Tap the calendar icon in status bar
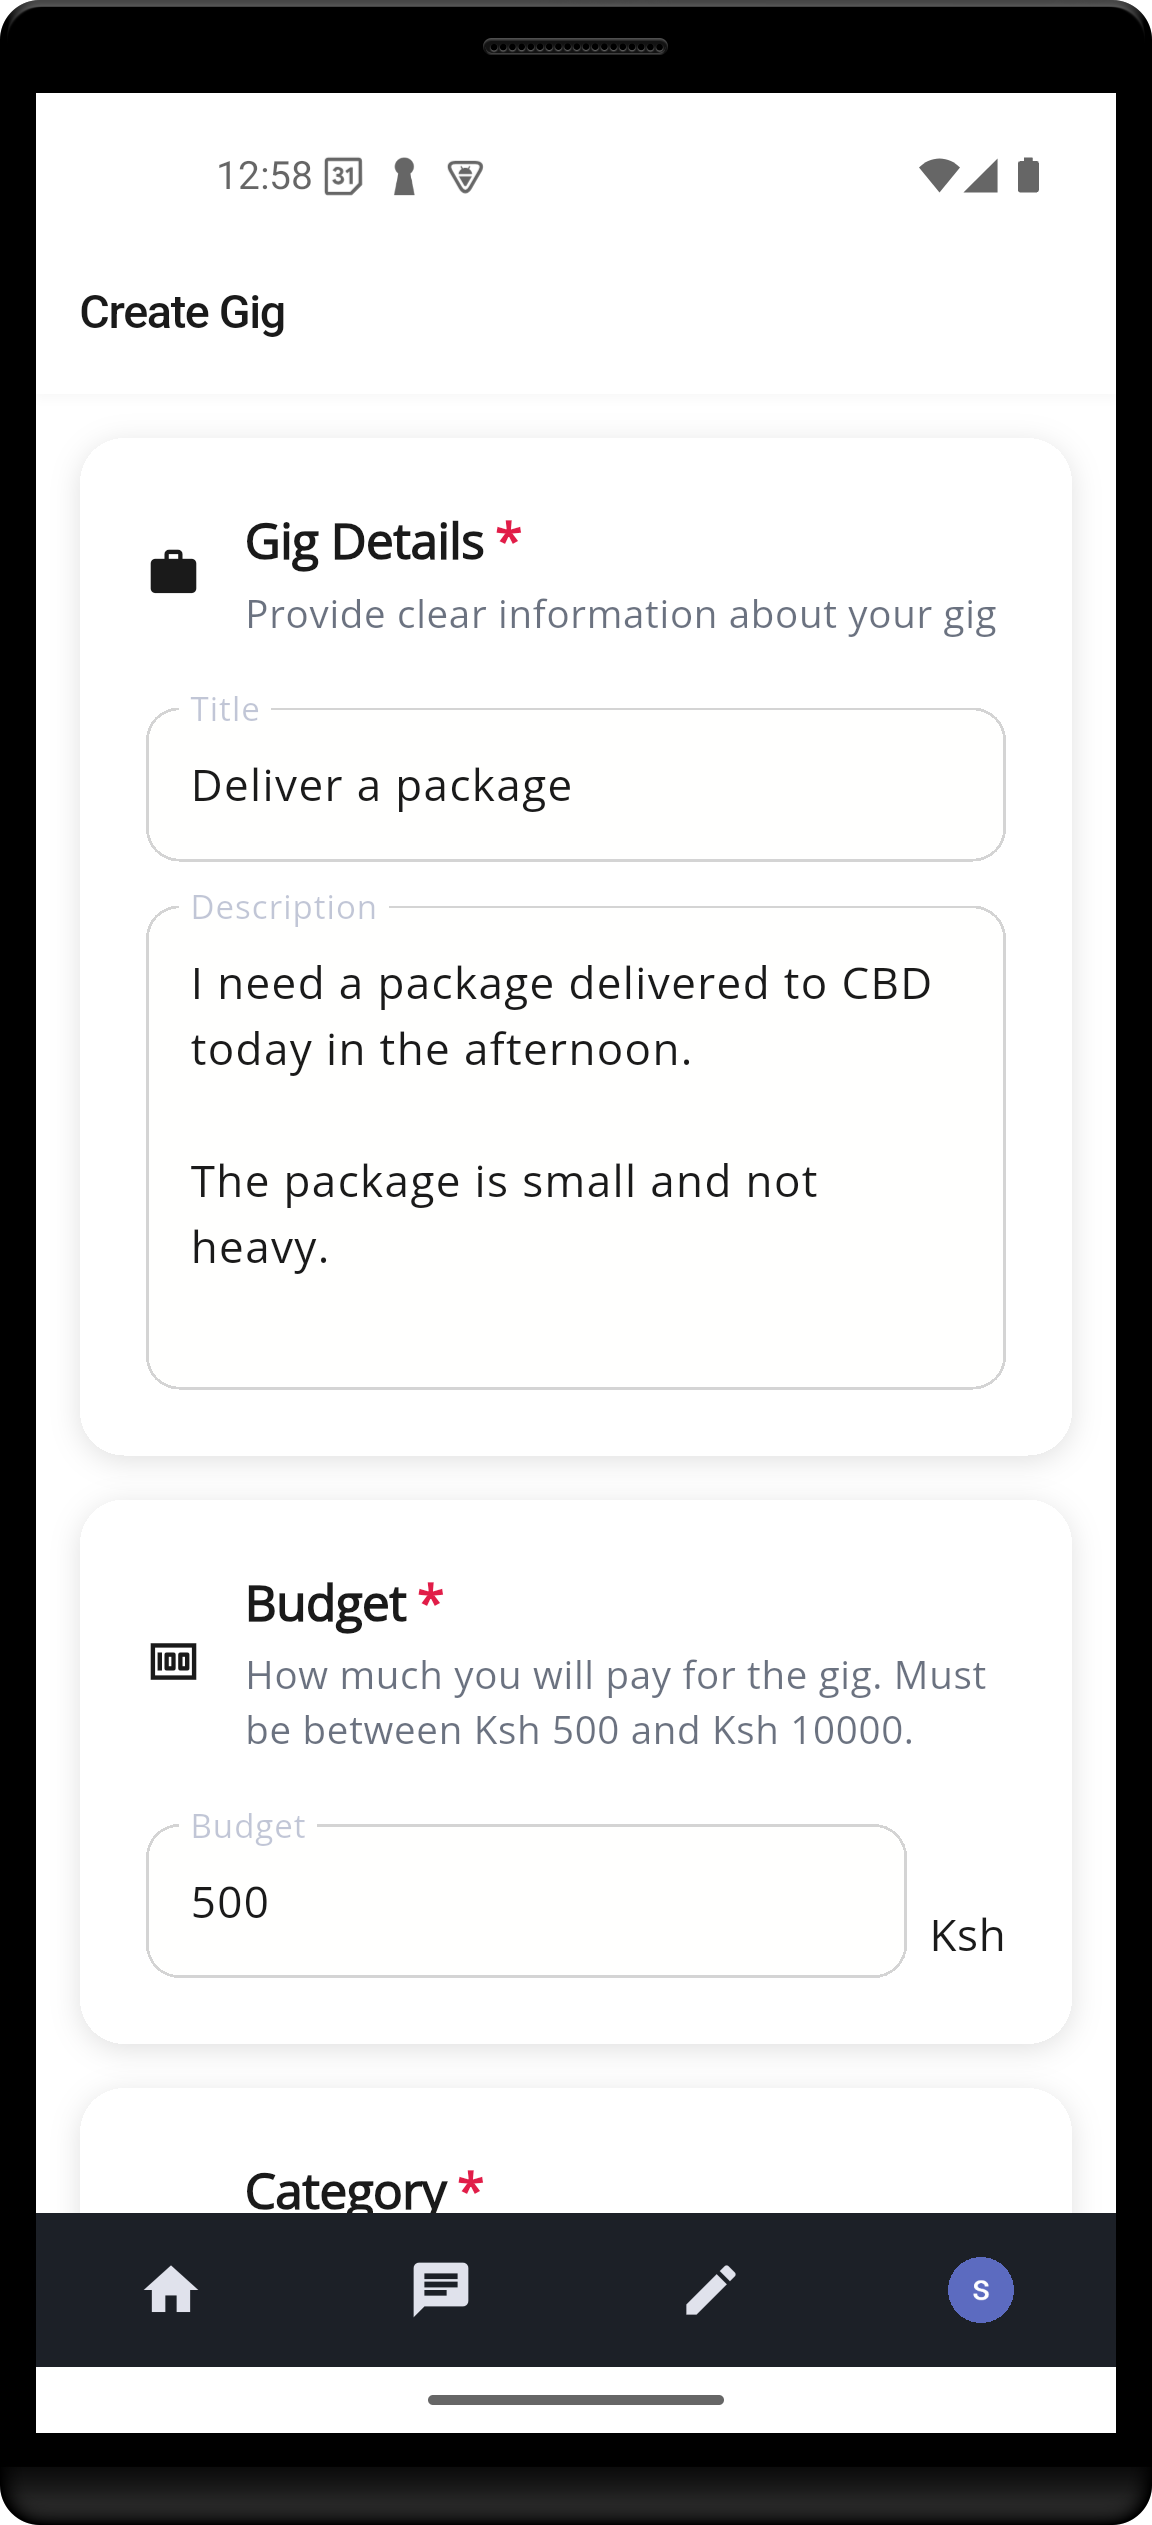The width and height of the screenshot is (1152, 2525). pyautogui.click(x=344, y=176)
